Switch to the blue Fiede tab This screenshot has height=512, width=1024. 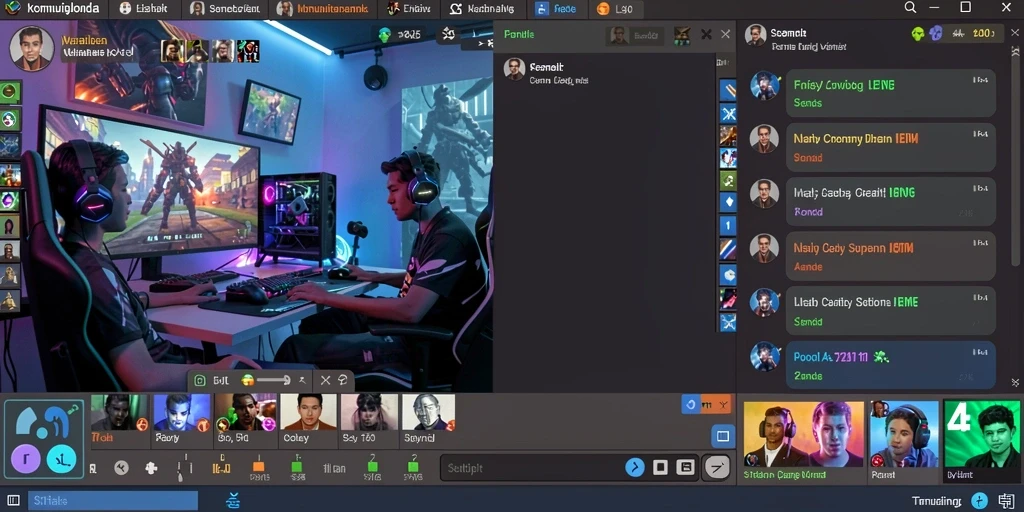tap(556, 8)
